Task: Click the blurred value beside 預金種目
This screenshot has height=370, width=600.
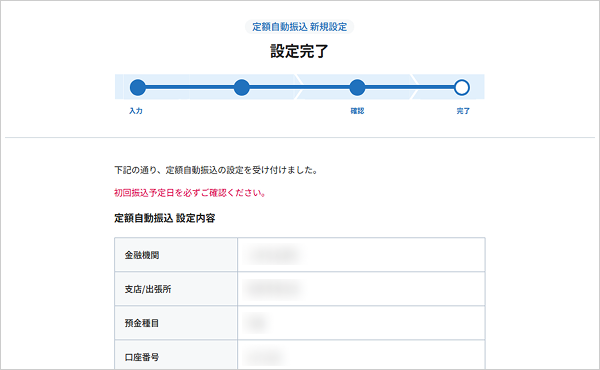Action: [256, 323]
